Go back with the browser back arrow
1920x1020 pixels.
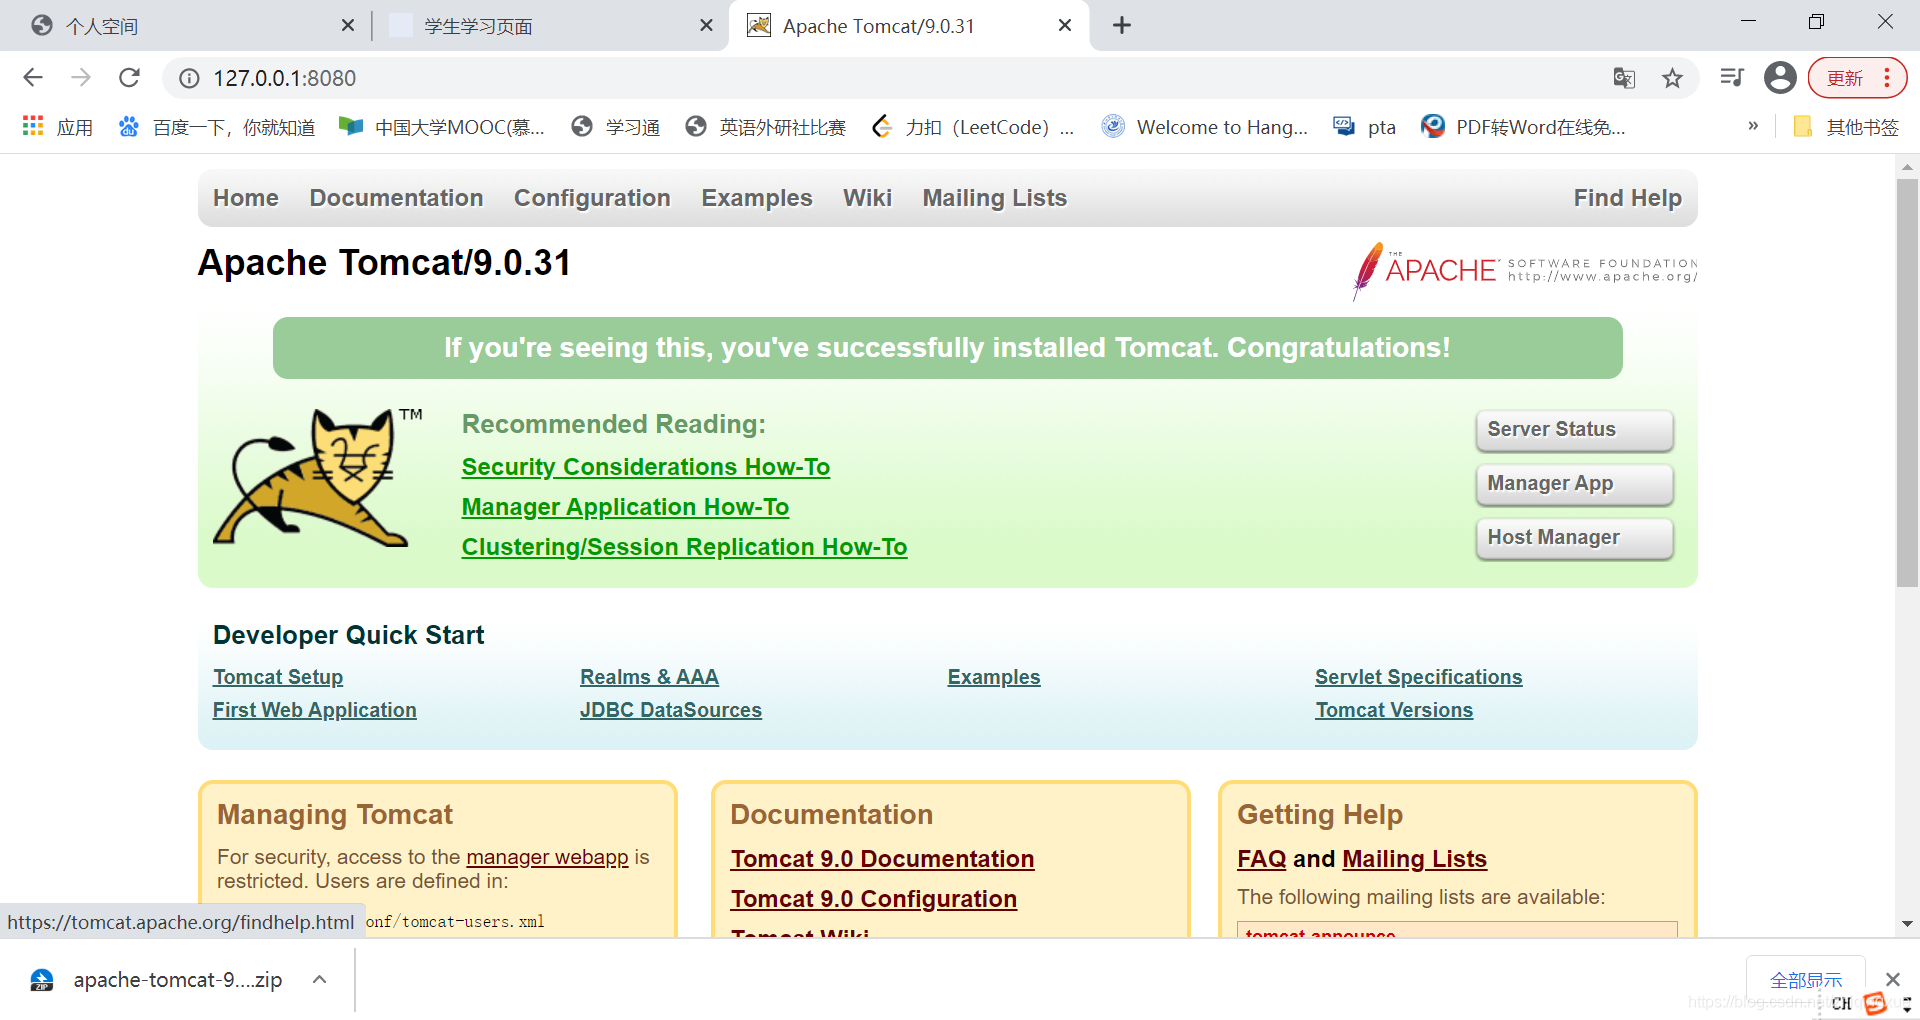[33, 78]
